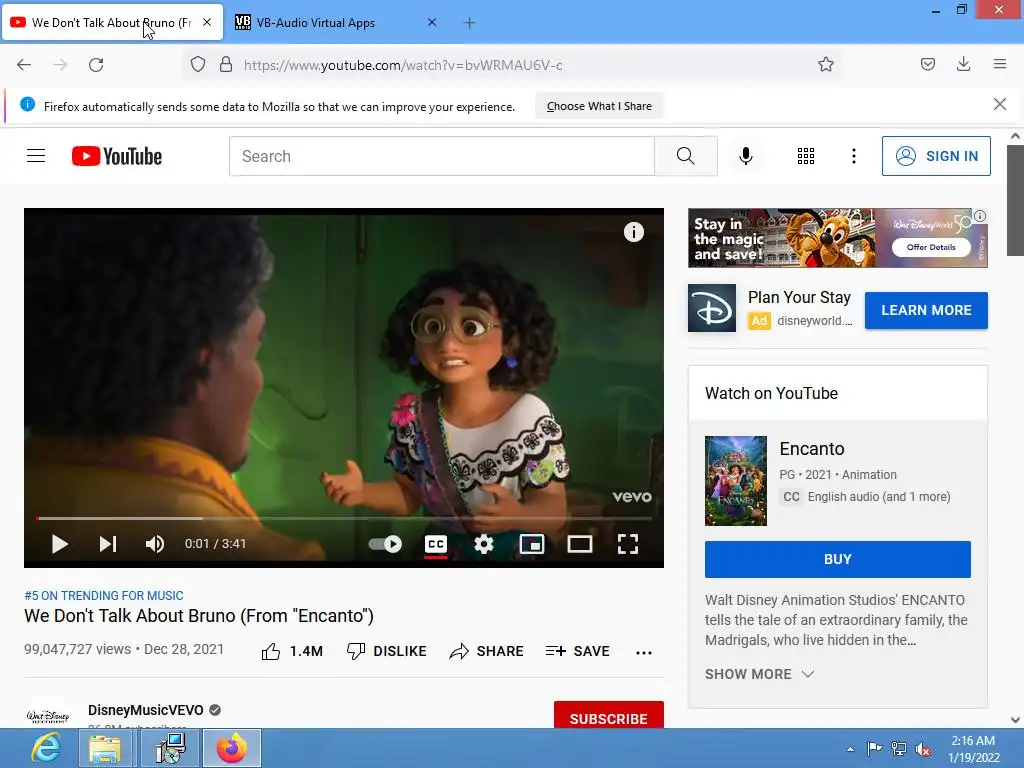Viewport: 1024px width, 768px height.
Task: Toggle closed captions (CC)
Action: click(436, 545)
